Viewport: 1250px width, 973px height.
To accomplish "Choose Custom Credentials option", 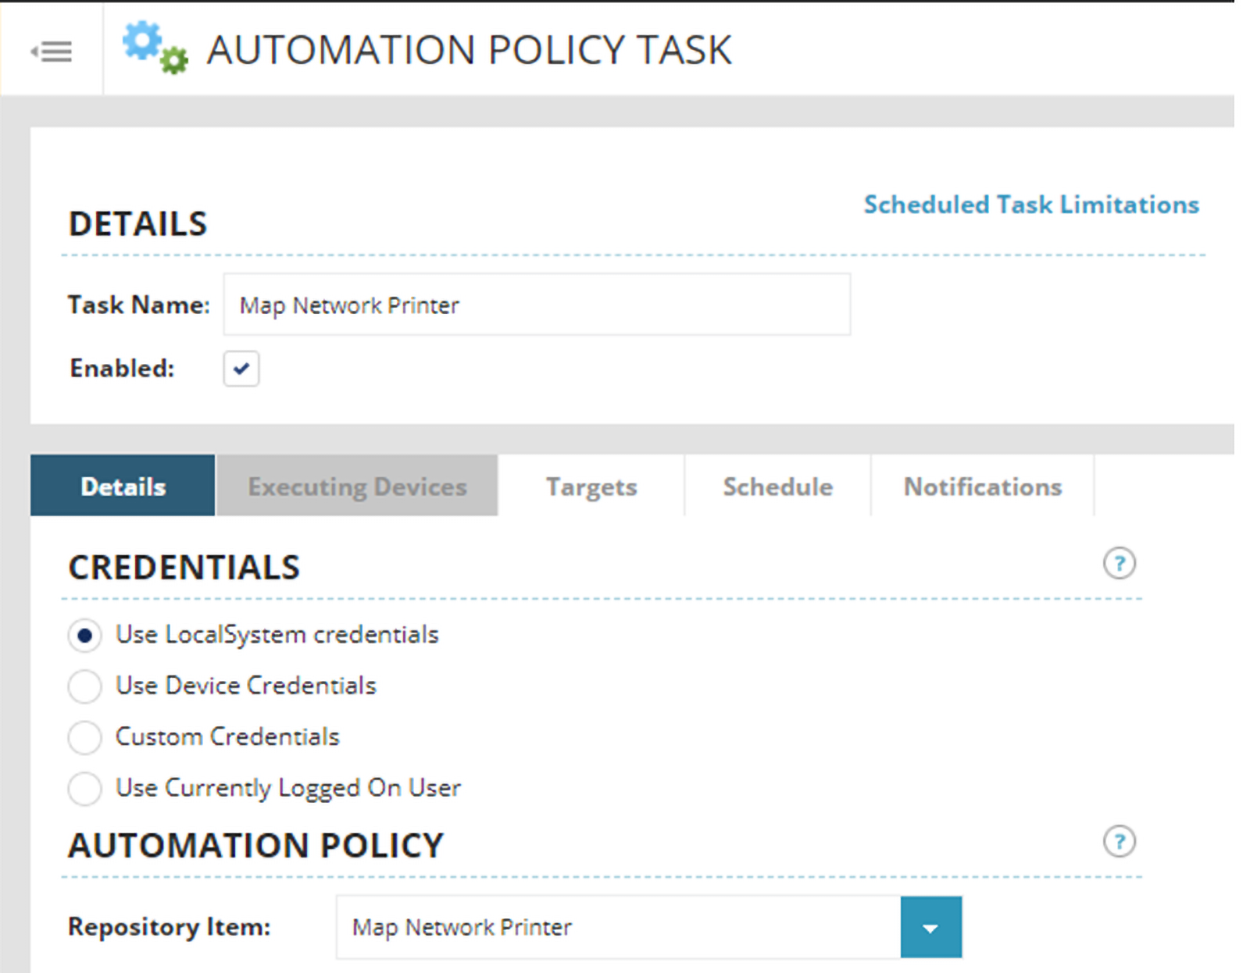I will pyautogui.click(x=85, y=737).
